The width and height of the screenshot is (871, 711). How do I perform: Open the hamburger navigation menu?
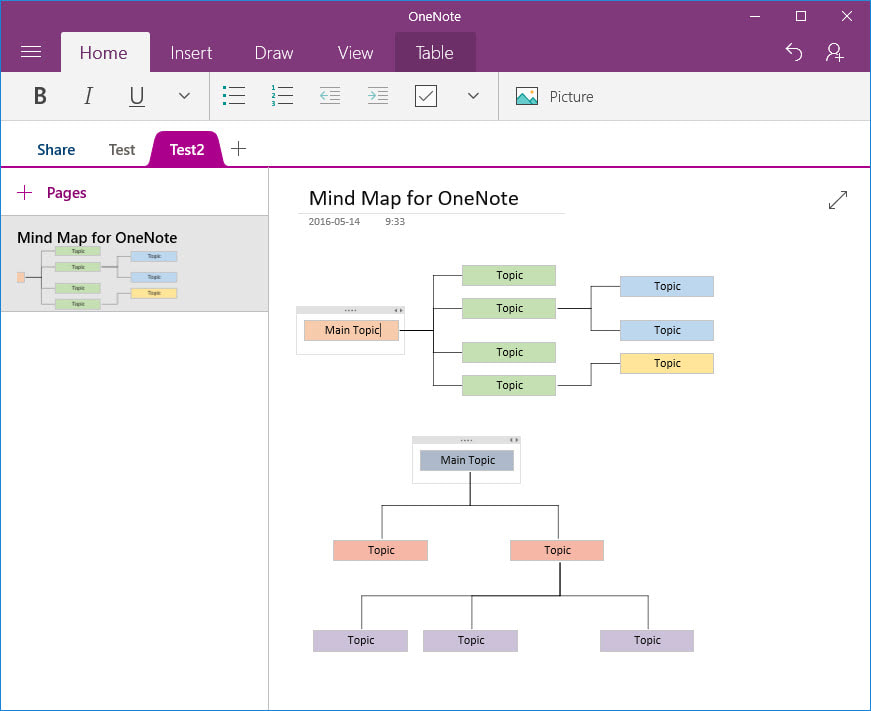[x=31, y=52]
